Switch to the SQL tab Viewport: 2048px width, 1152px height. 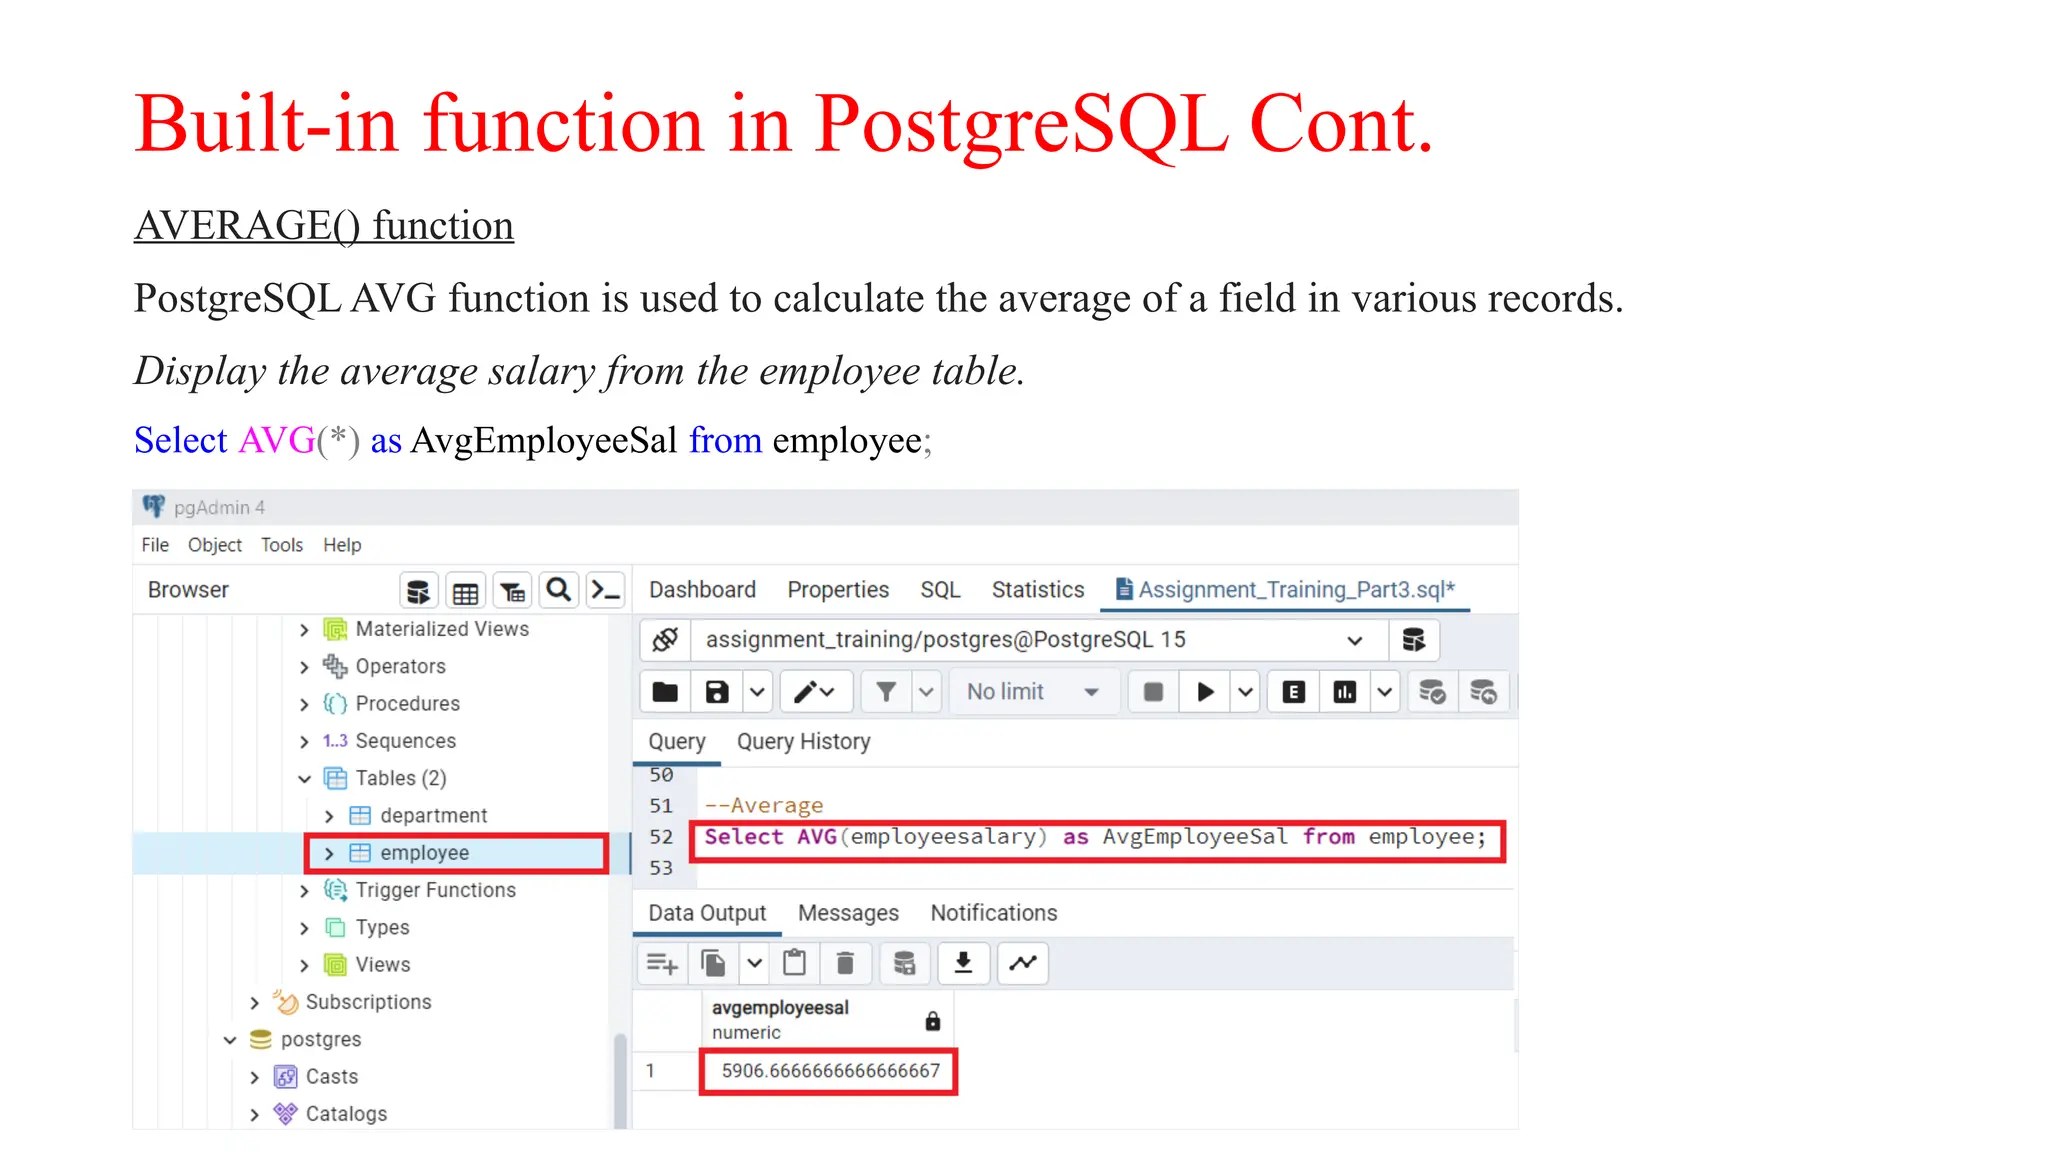[940, 590]
